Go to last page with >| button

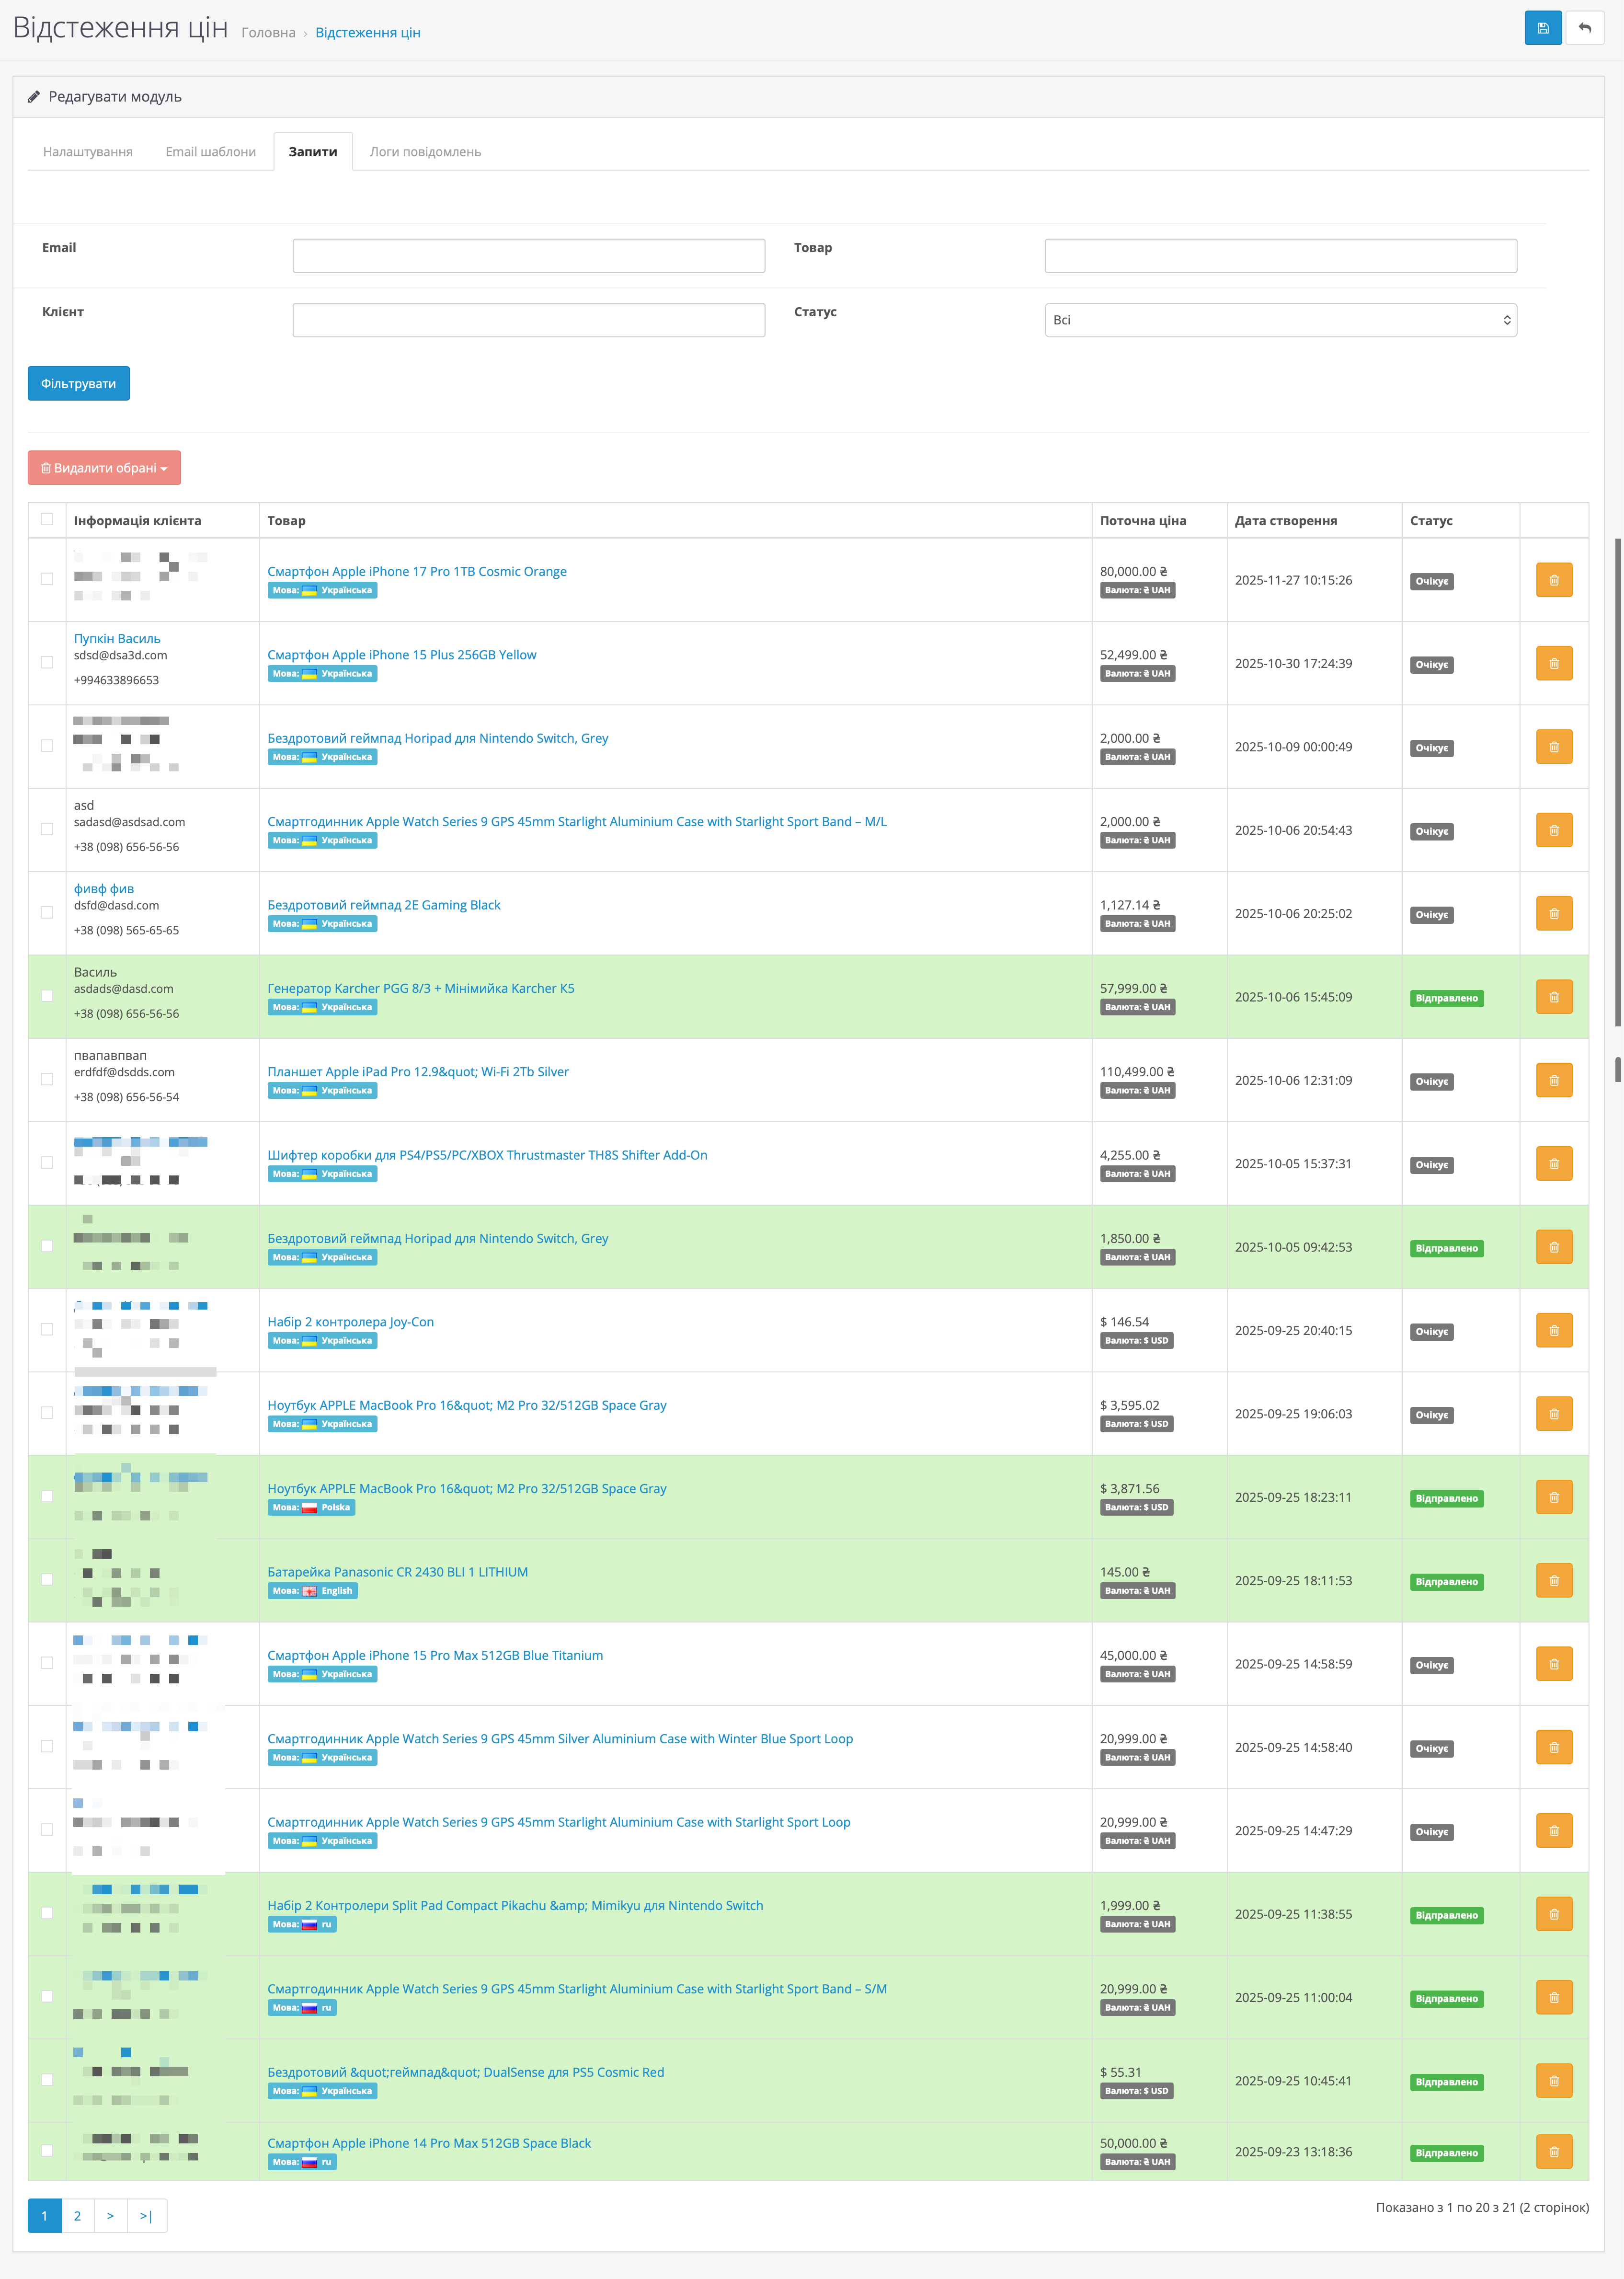coord(146,2216)
